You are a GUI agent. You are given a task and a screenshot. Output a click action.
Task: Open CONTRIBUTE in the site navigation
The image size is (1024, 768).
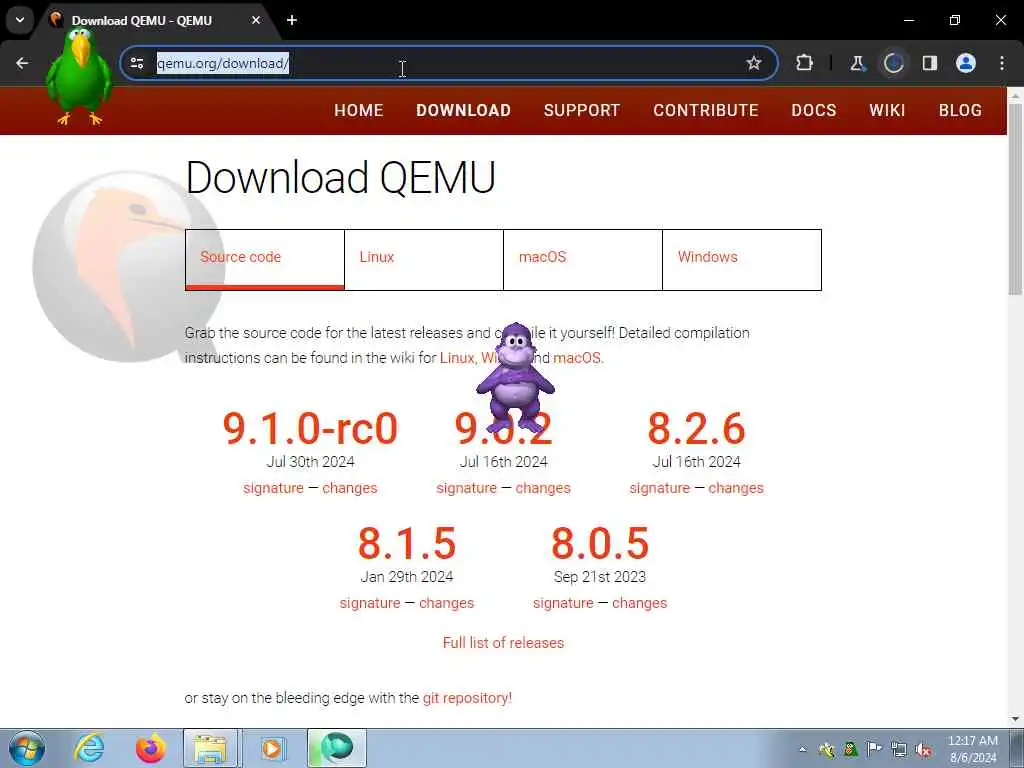tap(706, 110)
